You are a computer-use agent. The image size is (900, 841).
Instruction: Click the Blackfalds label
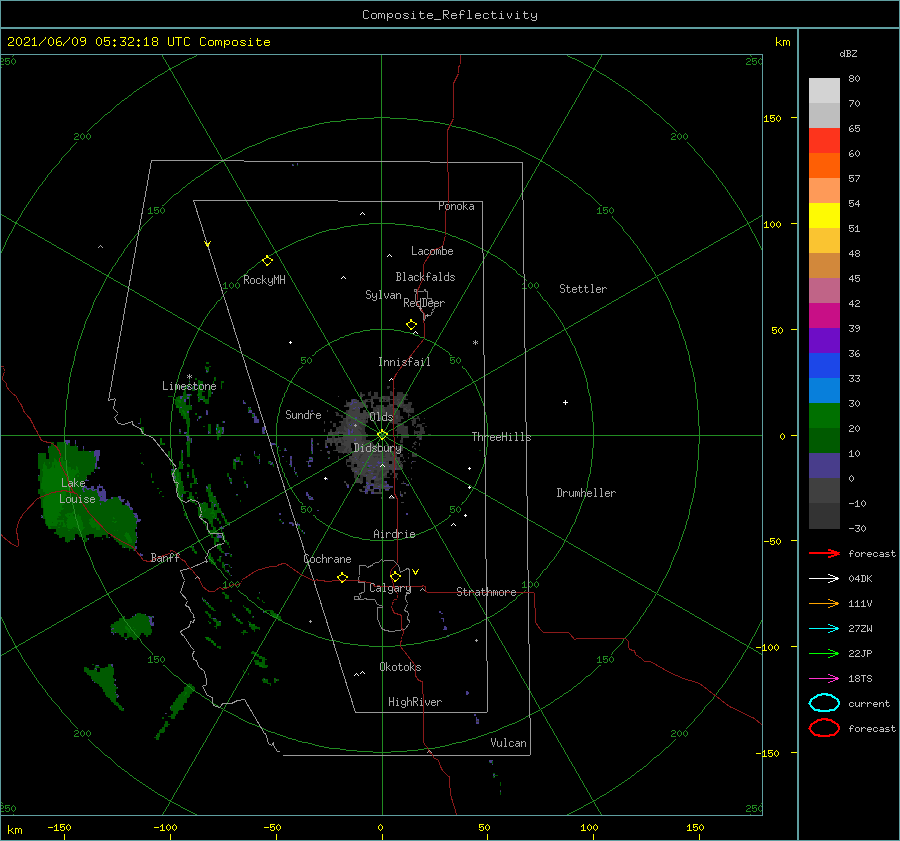pos(425,277)
